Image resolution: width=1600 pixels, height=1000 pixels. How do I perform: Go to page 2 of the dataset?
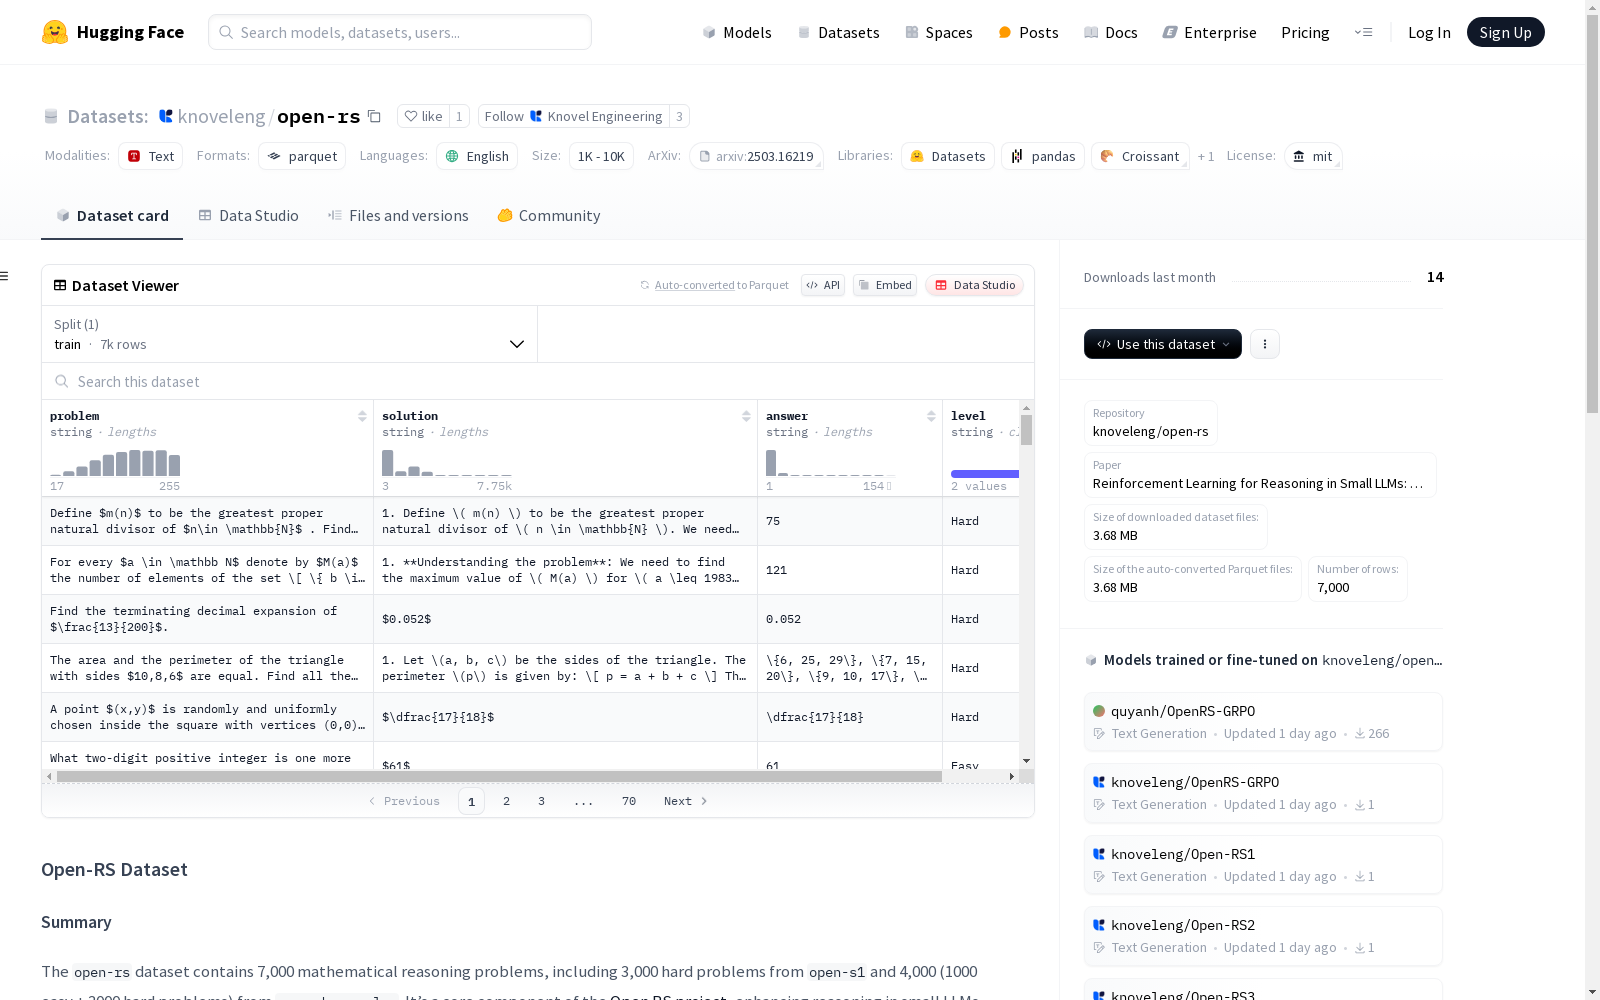coord(507,801)
